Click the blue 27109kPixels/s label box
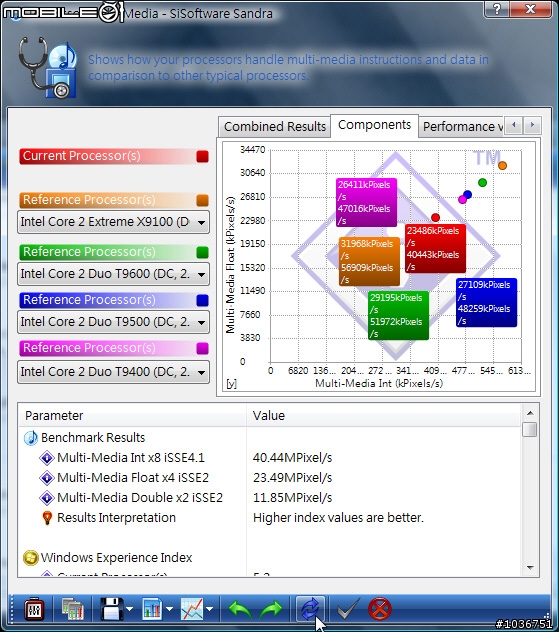Screen dimensions: 559x632 click(486, 303)
